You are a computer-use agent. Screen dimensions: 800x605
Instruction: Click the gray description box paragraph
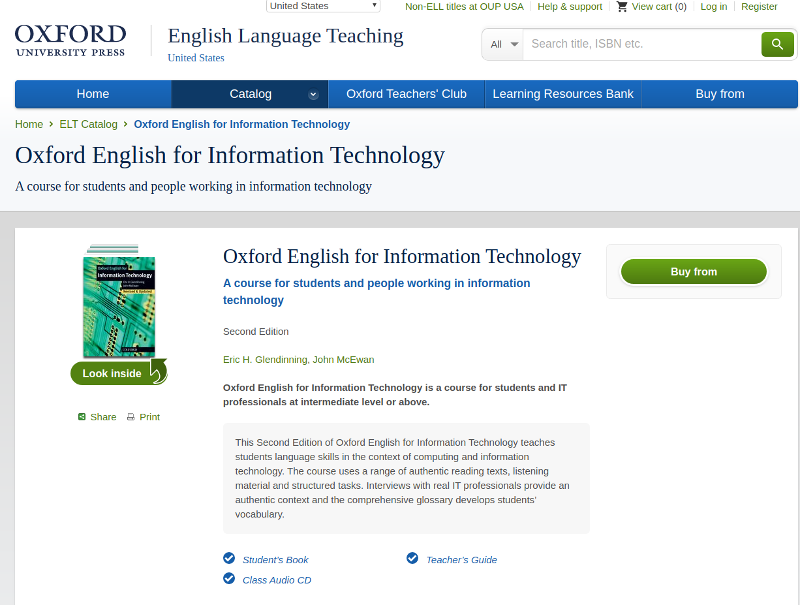[x=406, y=478]
